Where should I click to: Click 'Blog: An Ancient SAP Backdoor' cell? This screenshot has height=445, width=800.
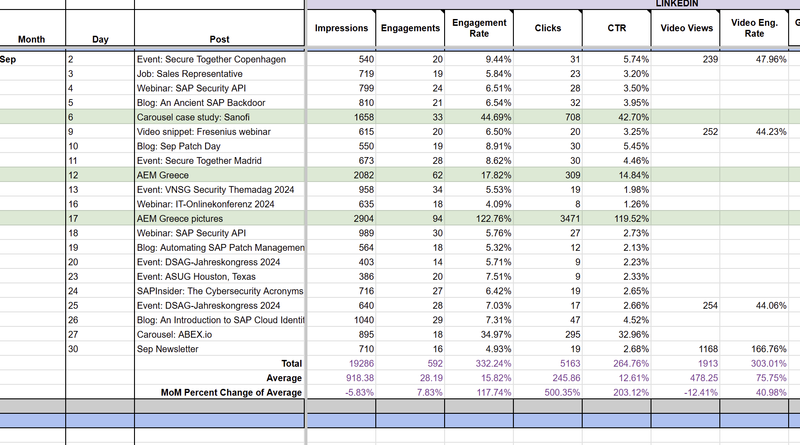[219, 103]
